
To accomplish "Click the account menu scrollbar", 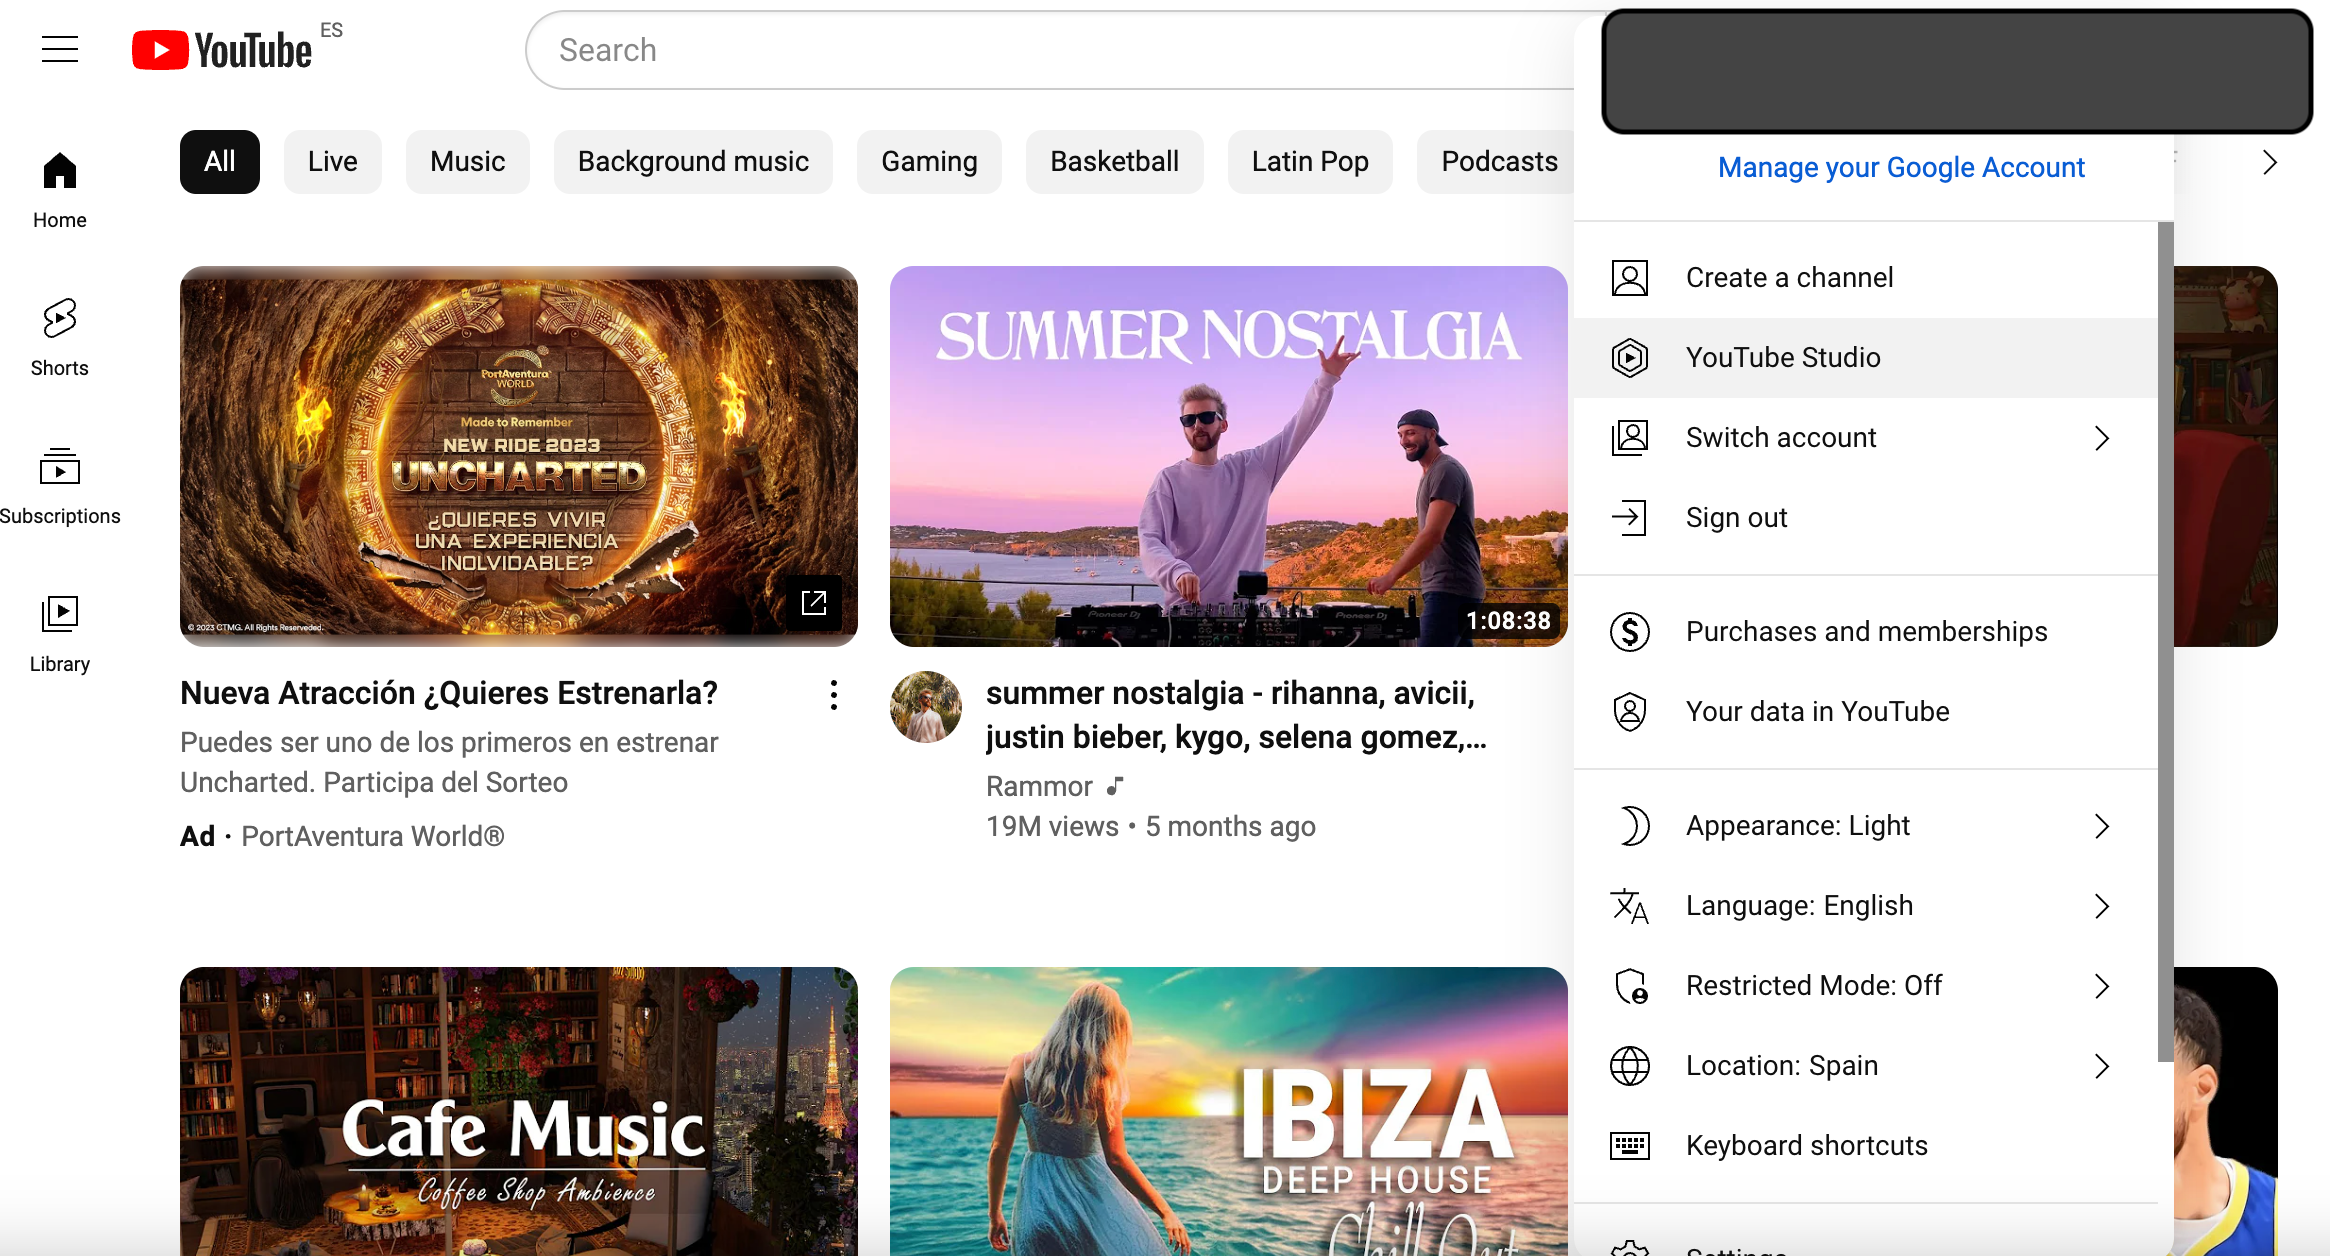I will coord(2165,642).
